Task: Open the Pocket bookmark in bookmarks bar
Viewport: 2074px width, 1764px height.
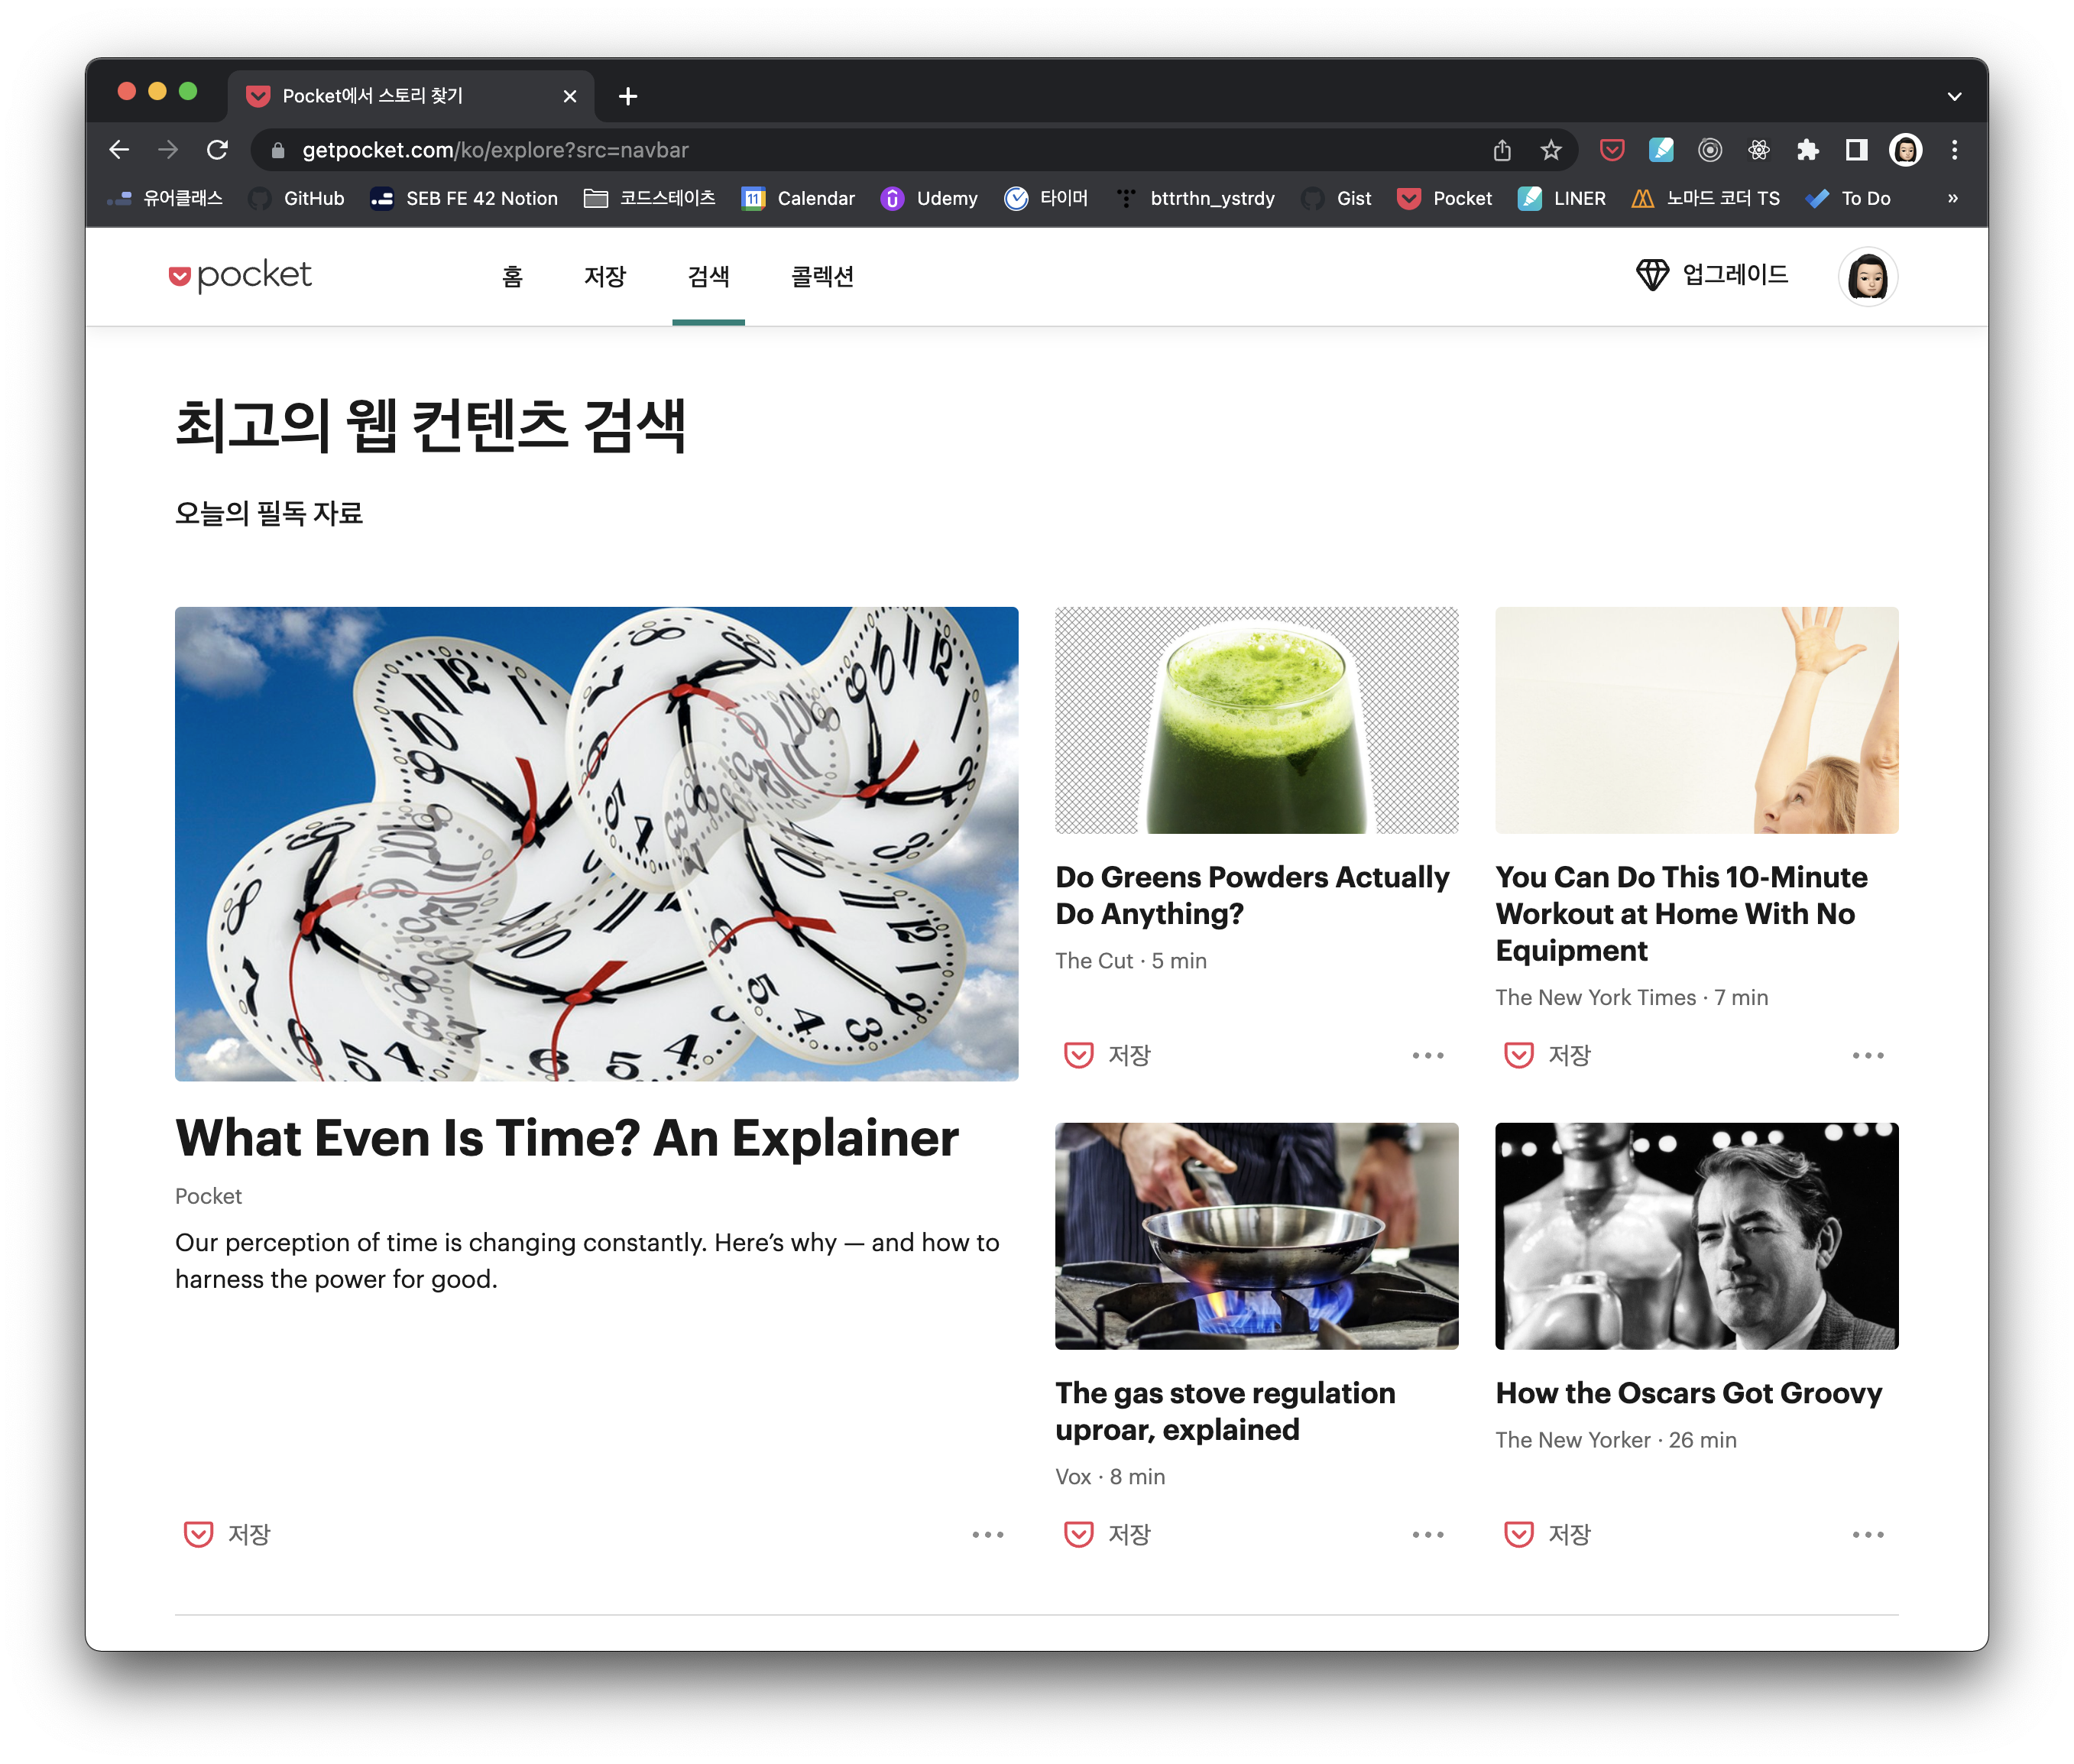Action: 1444,198
